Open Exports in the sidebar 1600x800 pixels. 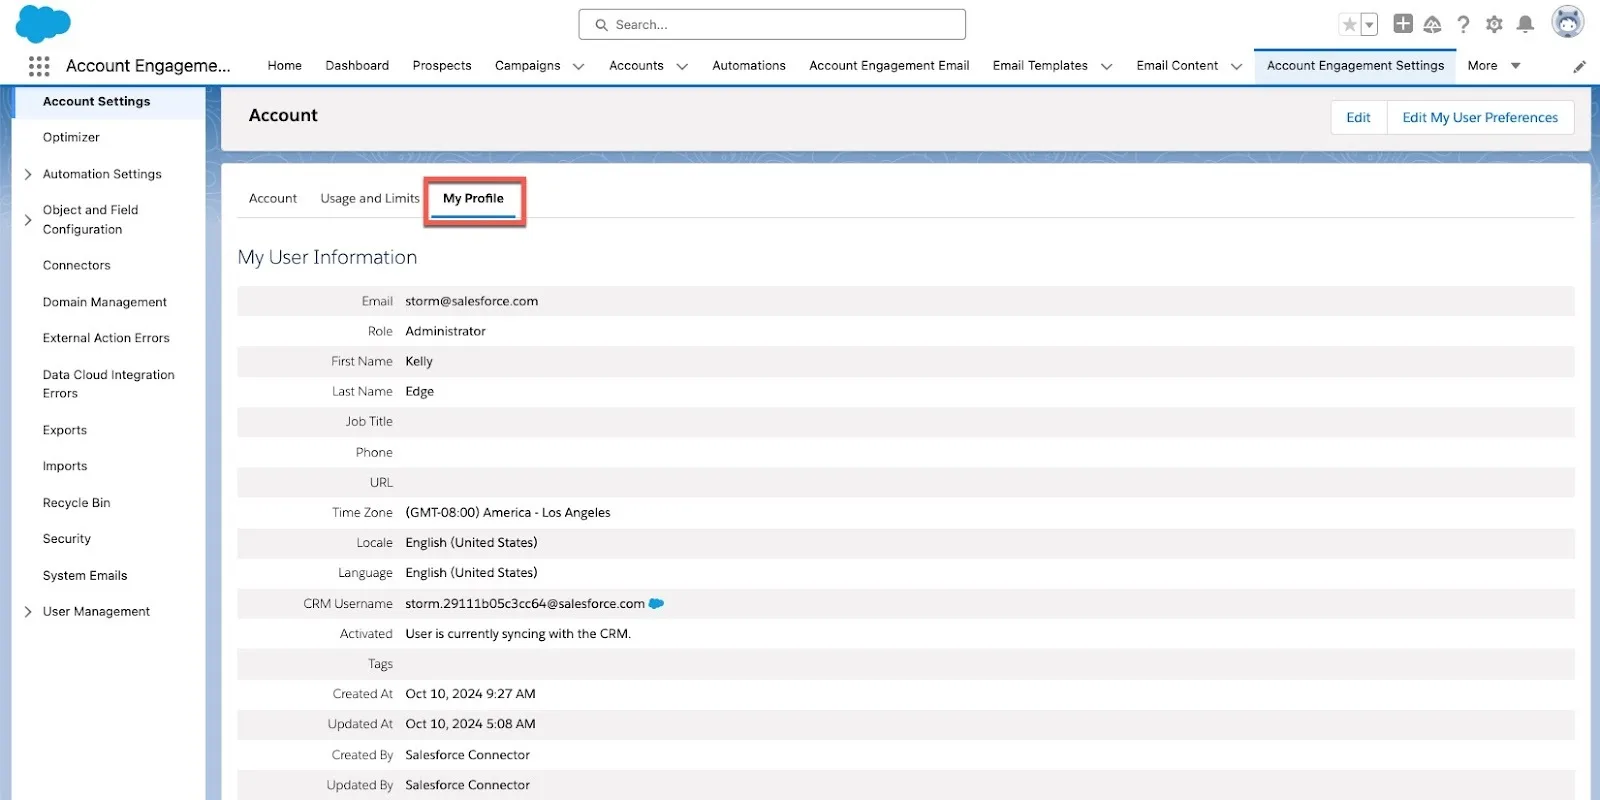(x=65, y=431)
